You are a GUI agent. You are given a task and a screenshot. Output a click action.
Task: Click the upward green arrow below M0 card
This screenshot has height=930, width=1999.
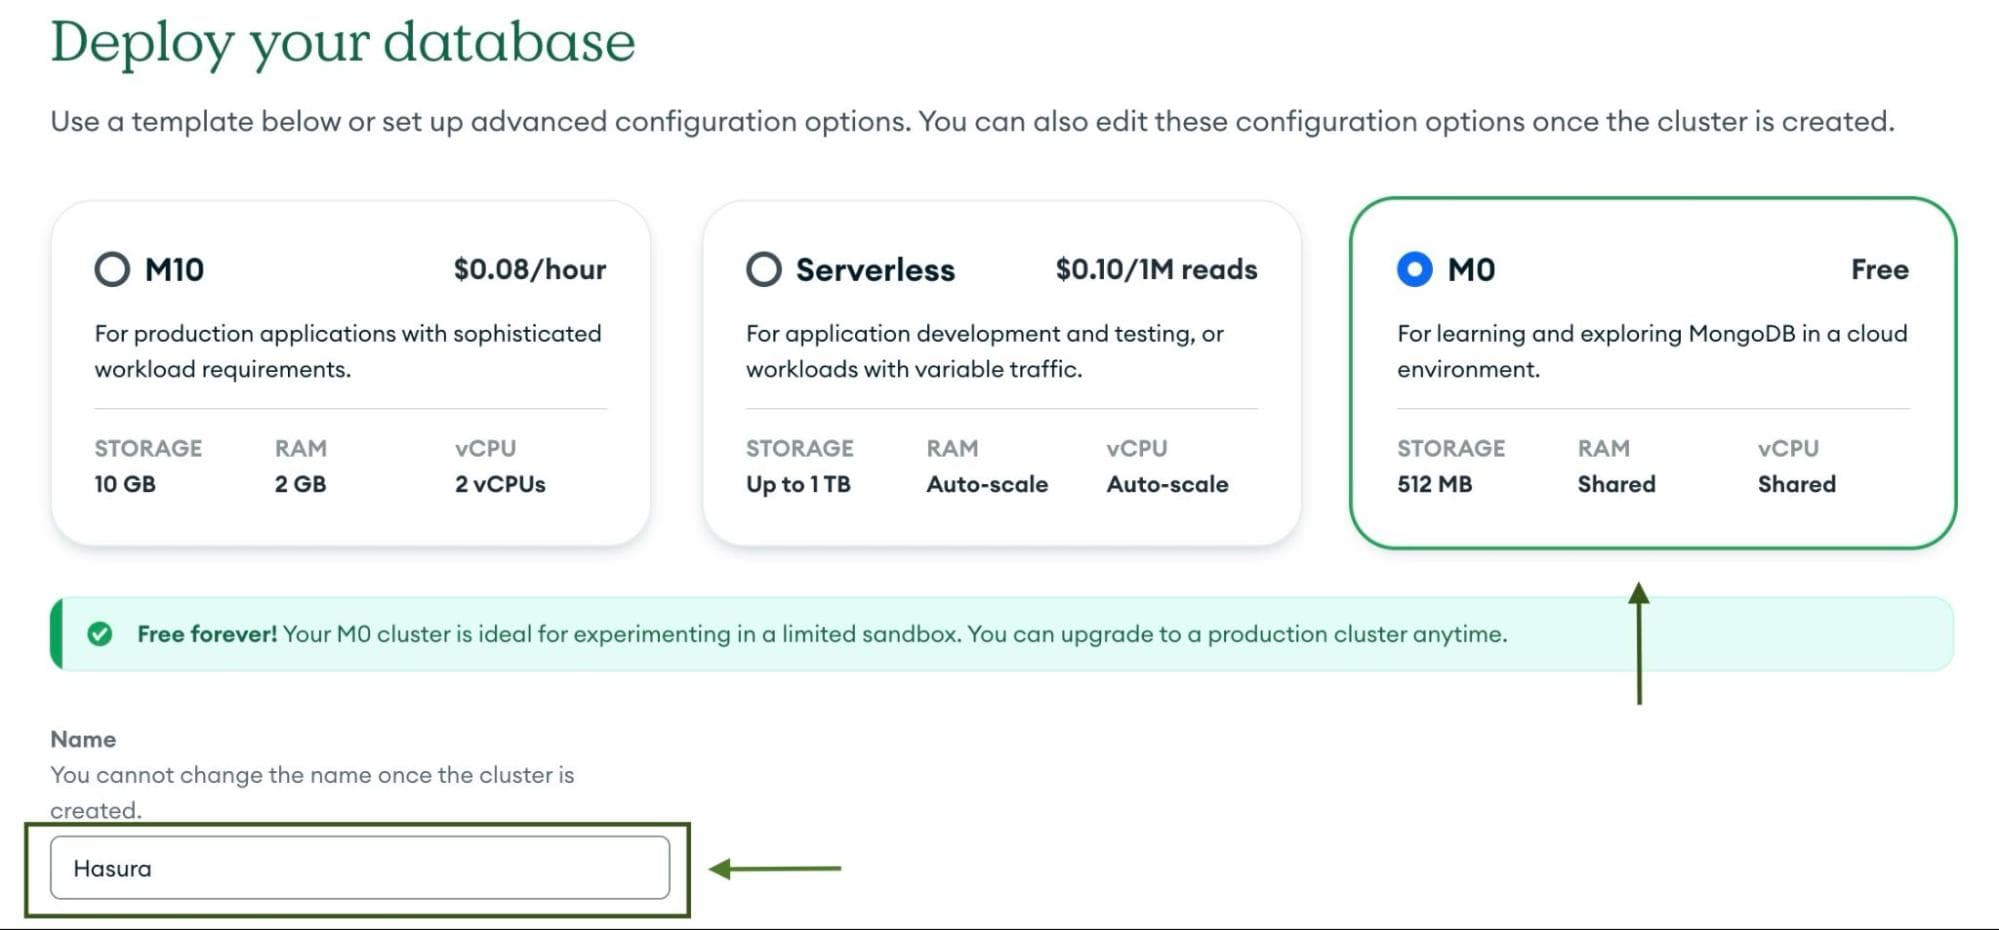point(1638,643)
